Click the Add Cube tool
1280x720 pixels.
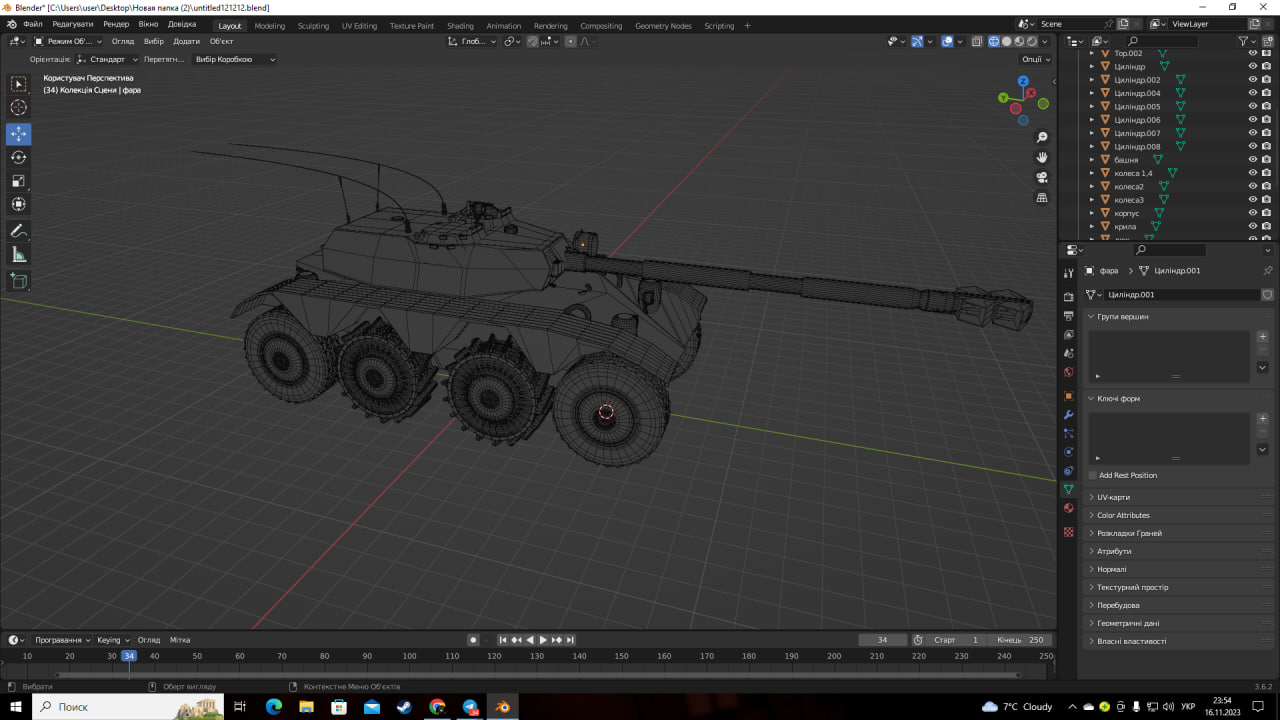19,281
